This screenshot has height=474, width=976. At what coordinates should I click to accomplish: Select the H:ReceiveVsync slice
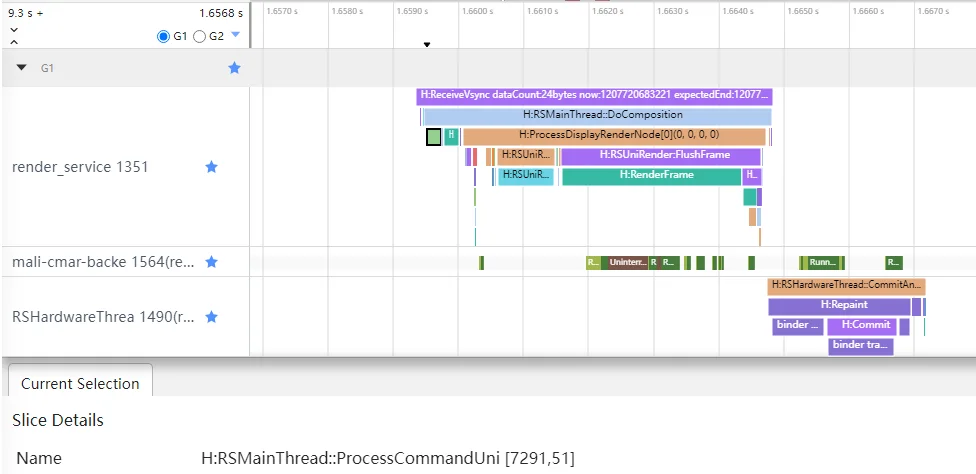[x=594, y=96]
